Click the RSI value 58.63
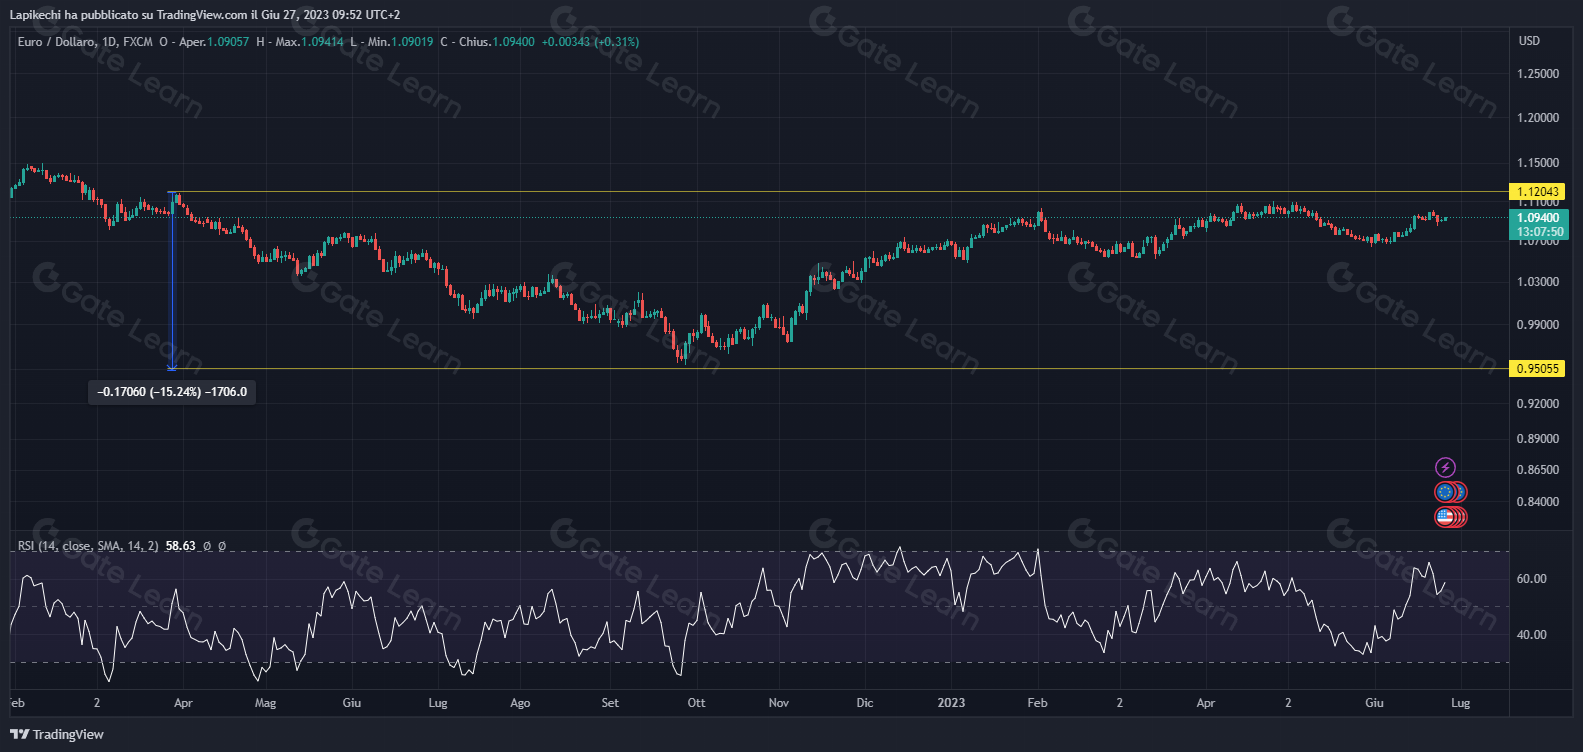 [180, 546]
